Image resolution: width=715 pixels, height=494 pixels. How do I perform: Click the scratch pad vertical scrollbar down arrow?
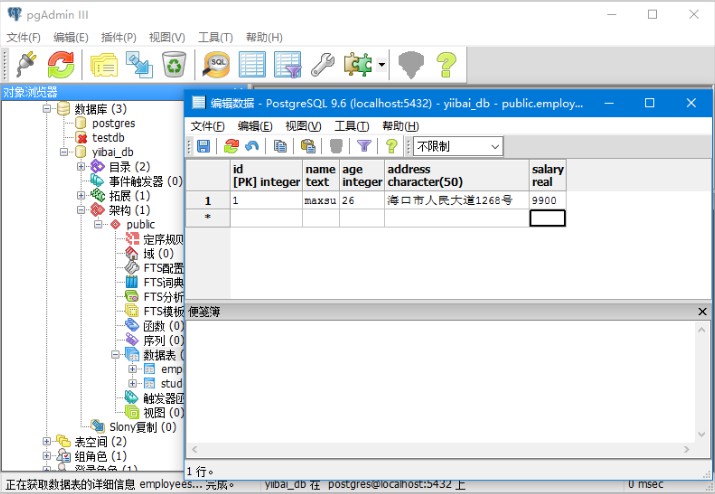[x=702, y=434]
